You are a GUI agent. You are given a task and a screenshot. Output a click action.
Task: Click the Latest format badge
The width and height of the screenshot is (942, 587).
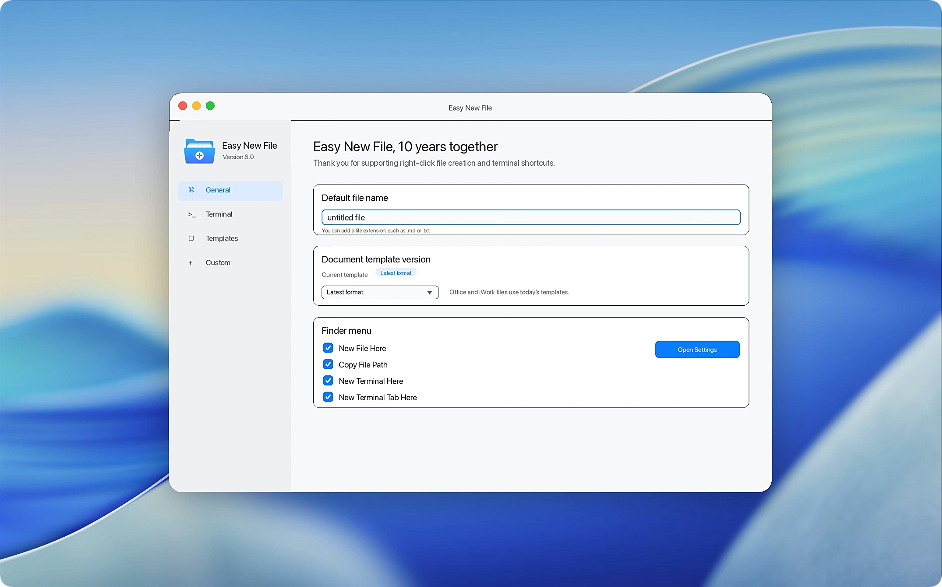coord(396,273)
